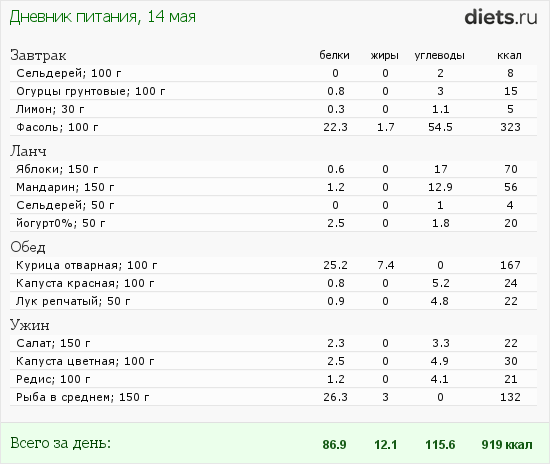Click the 'ккал' column header

509,55
